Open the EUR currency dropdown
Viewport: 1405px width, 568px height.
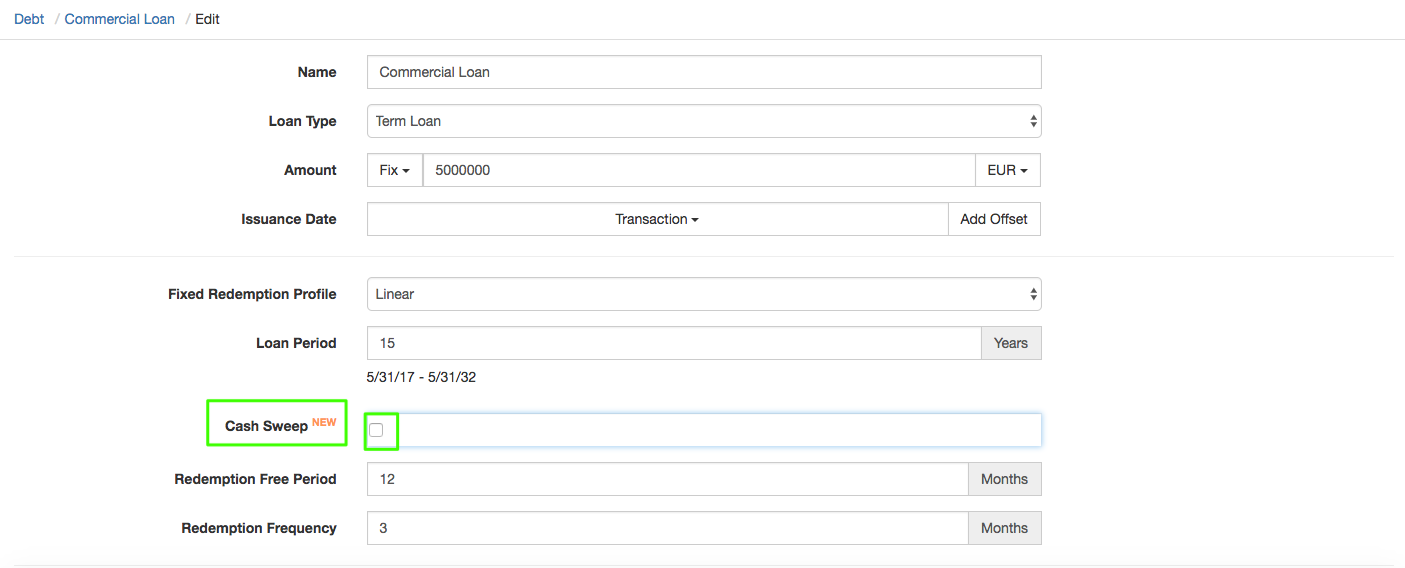click(x=1007, y=170)
